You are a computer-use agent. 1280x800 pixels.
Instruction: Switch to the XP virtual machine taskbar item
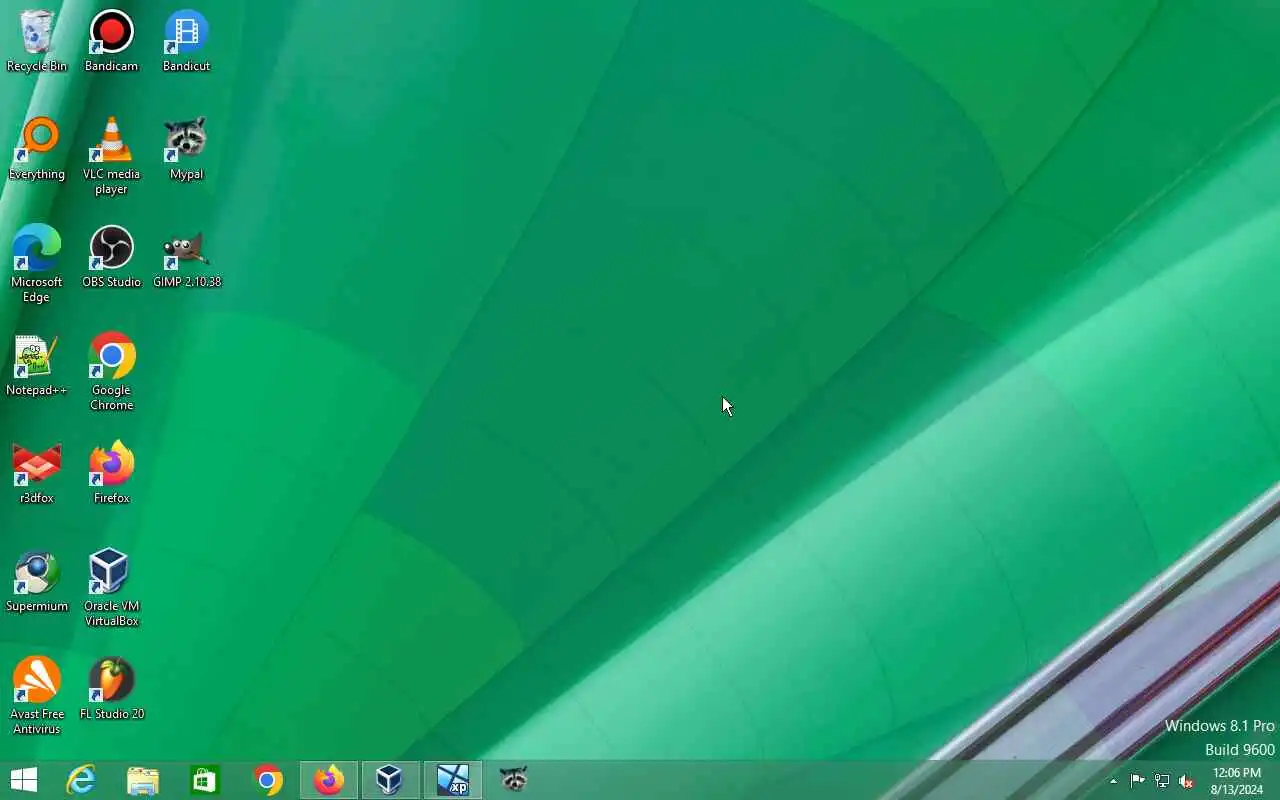453,780
